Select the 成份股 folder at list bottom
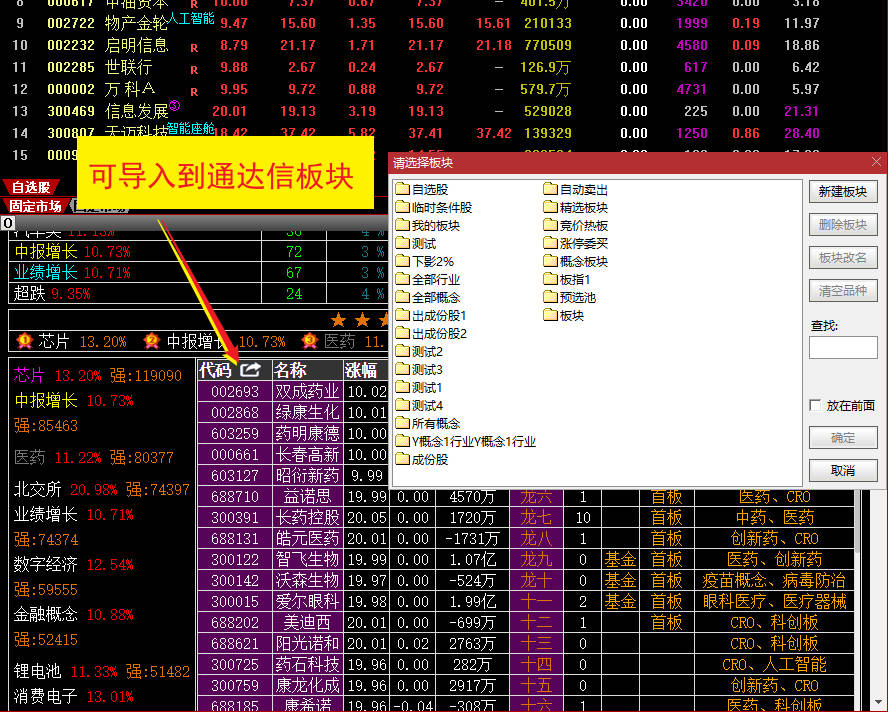Screen dimensions: 888x712 point(422,459)
